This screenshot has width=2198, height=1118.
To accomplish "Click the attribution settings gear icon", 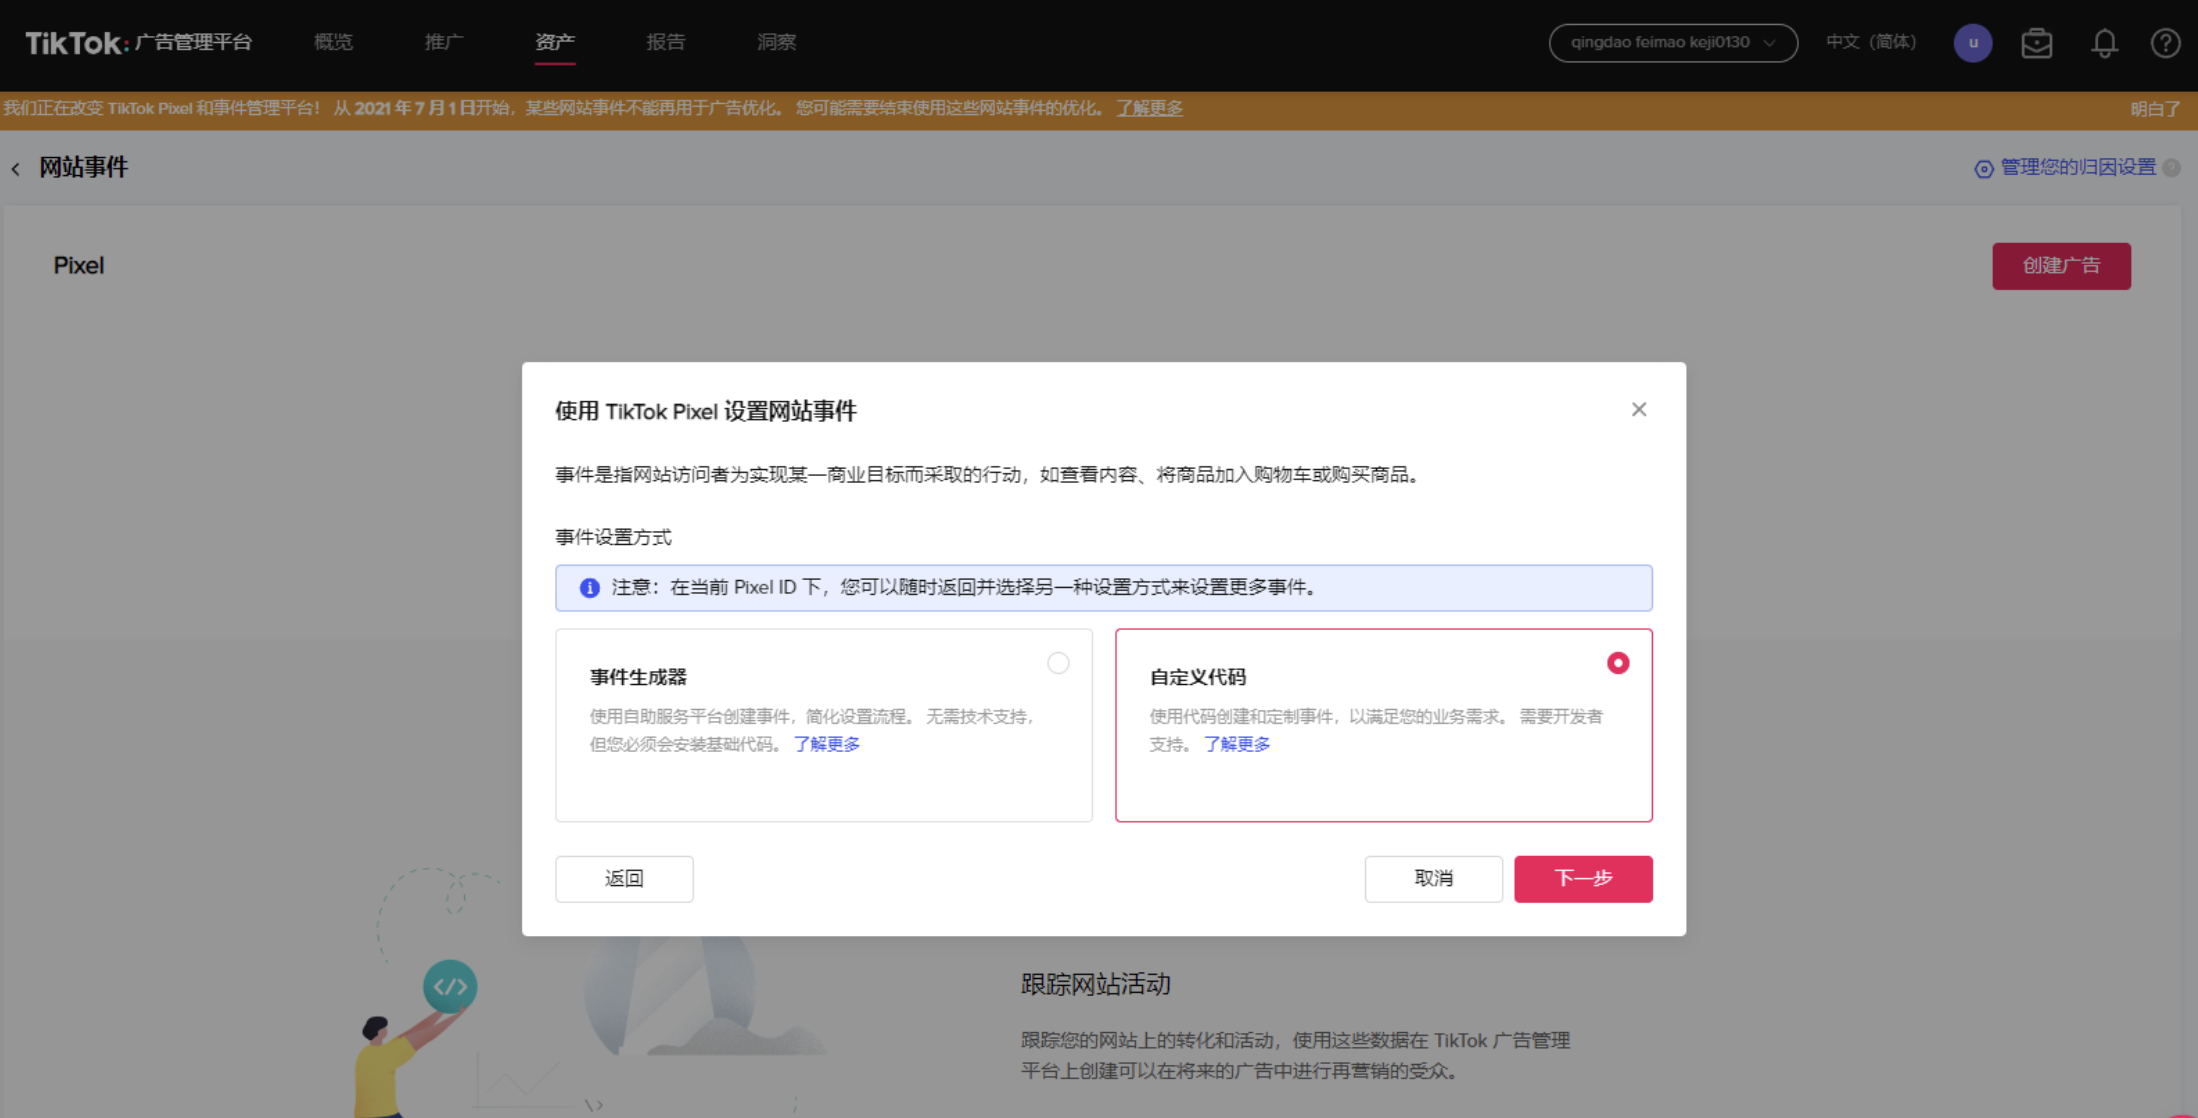I will pos(1983,169).
